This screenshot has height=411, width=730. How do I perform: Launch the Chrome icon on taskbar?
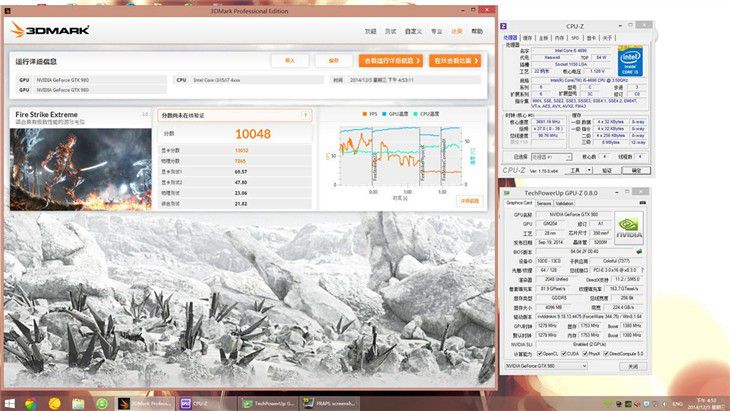coord(31,404)
